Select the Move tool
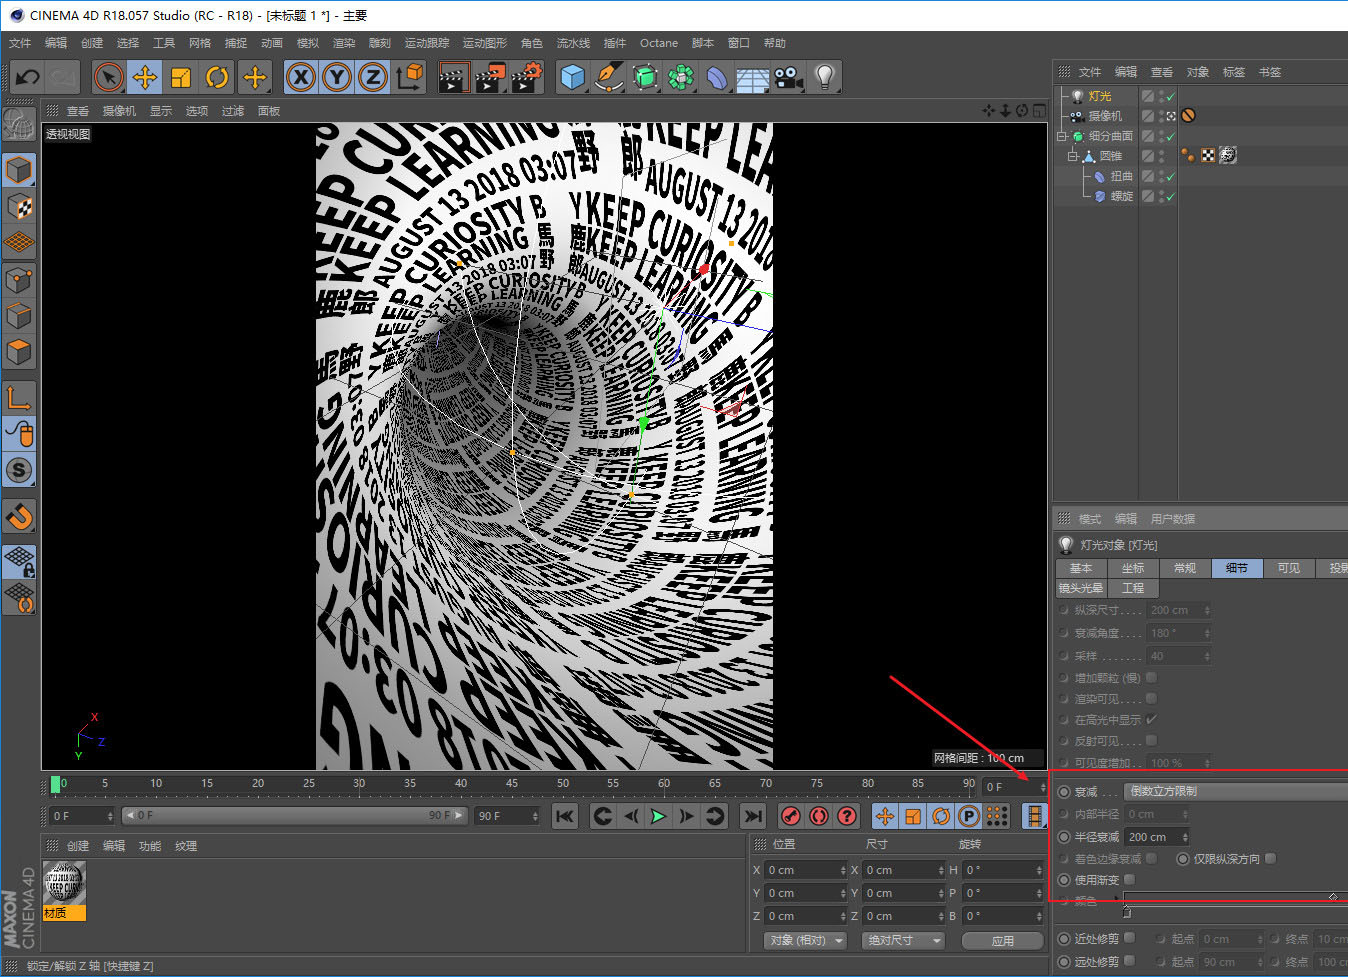The height and width of the screenshot is (977, 1348). point(145,77)
